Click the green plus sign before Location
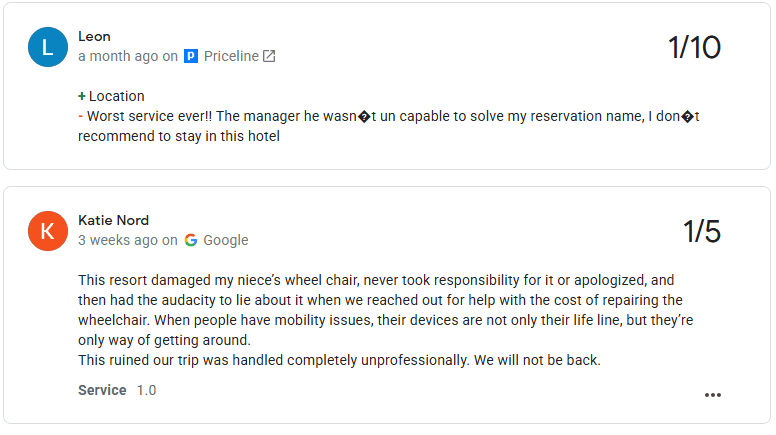 coord(82,97)
